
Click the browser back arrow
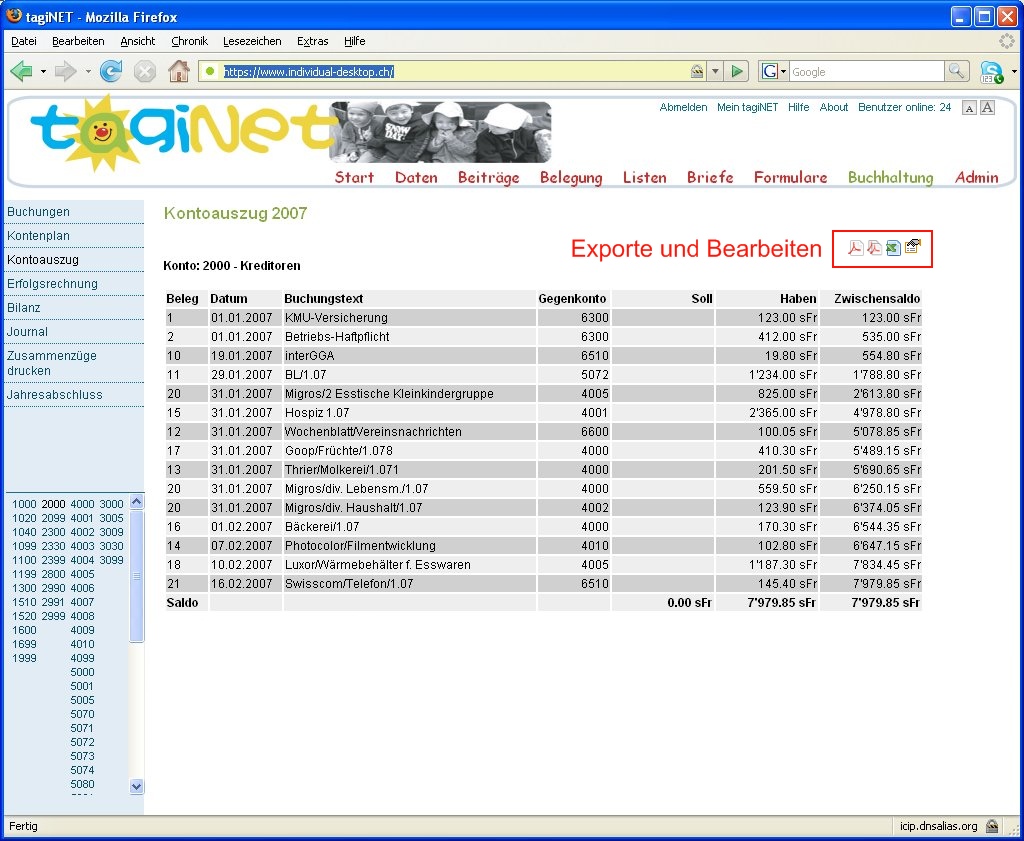[22, 71]
